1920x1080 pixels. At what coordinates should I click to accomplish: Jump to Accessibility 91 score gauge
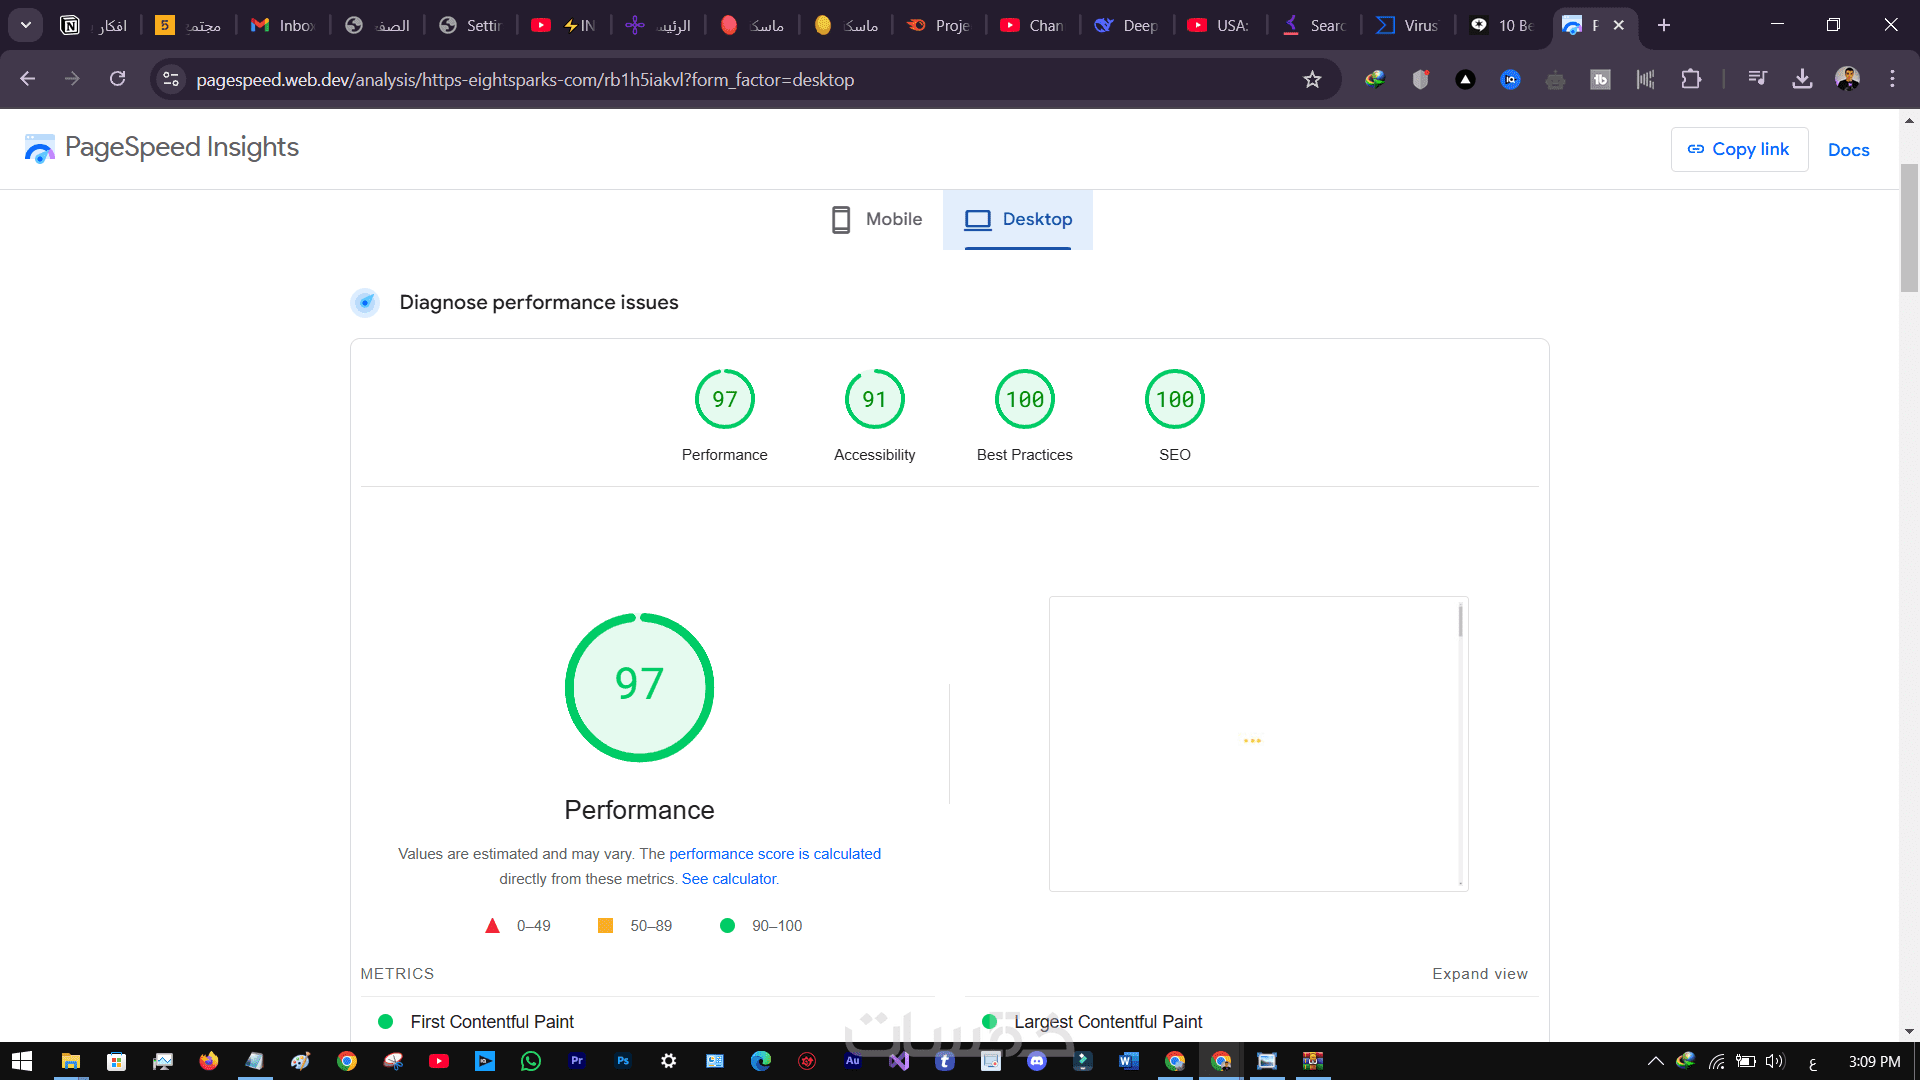tap(874, 400)
